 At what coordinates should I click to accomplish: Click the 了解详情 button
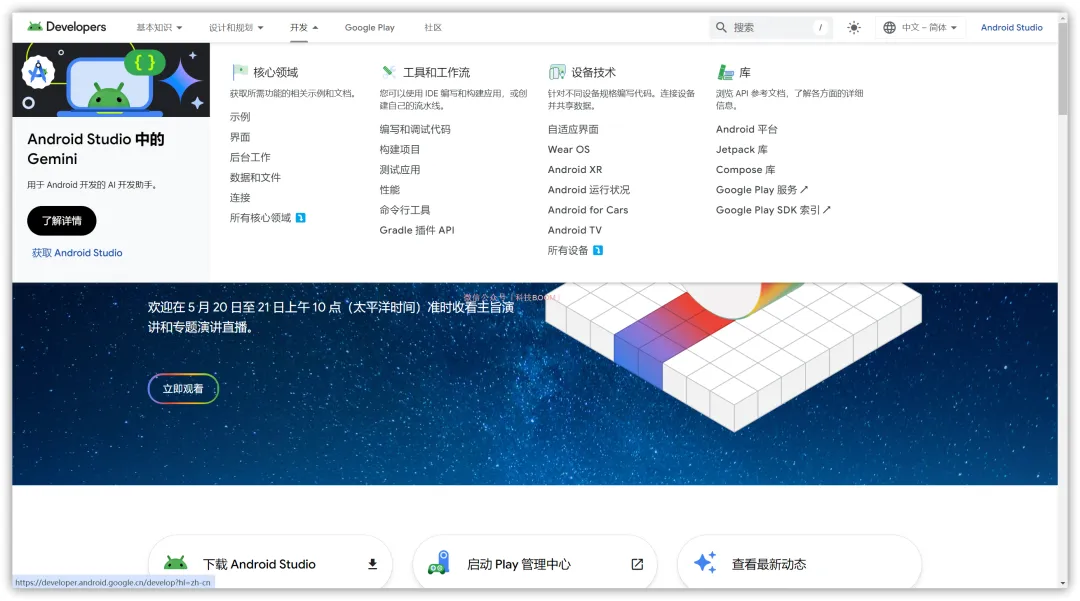click(62, 220)
